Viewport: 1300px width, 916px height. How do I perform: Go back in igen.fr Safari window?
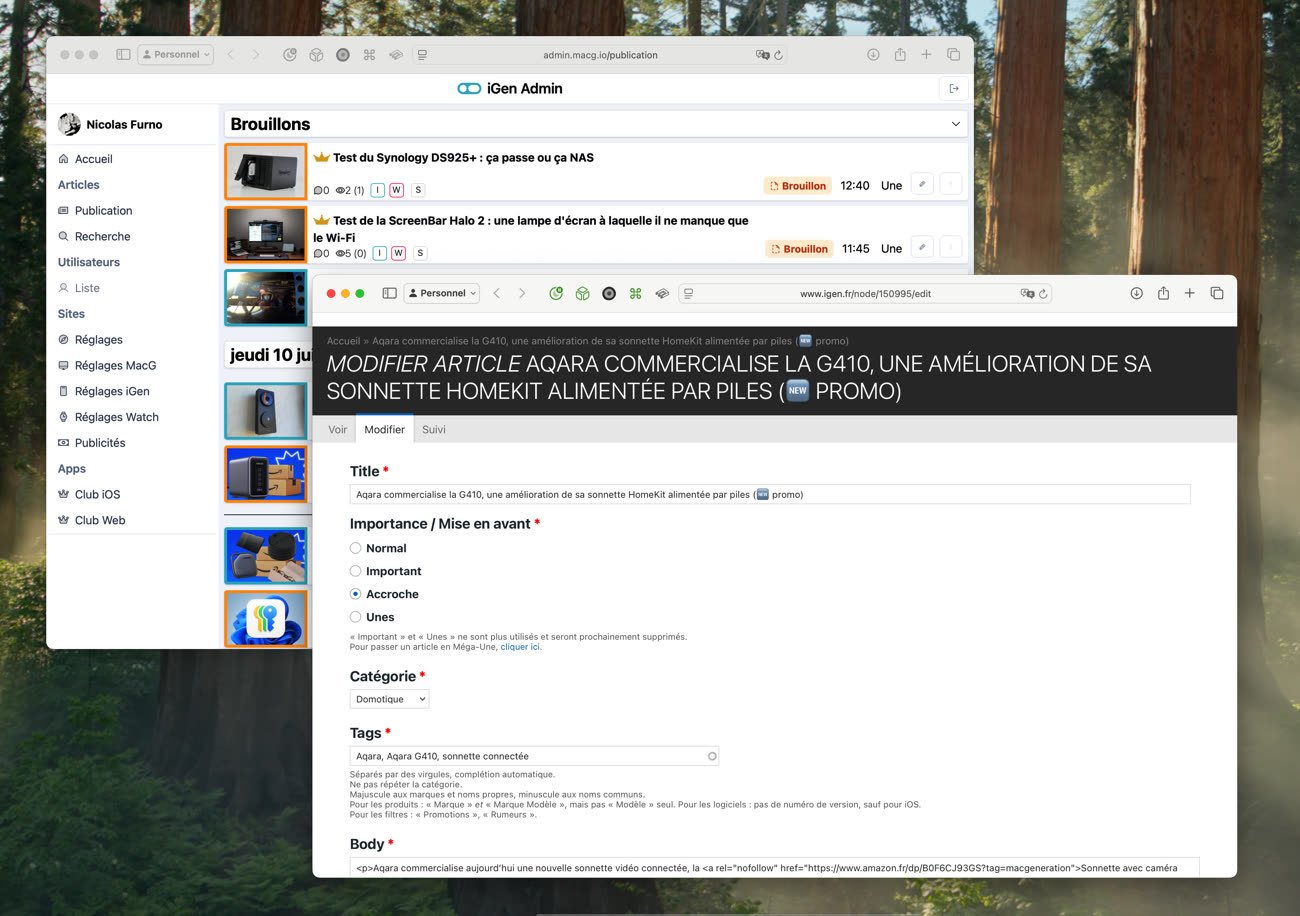pos(497,293)
